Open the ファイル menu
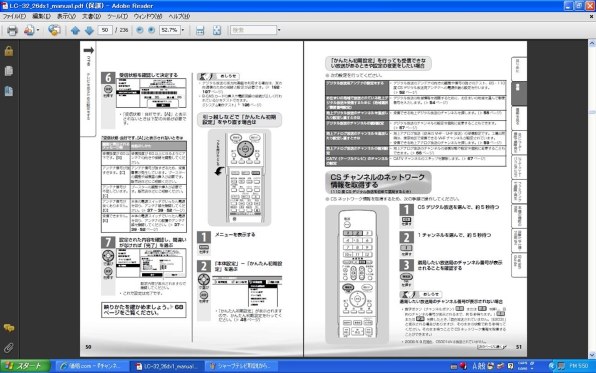This screenshot has height=373, width=596. coord(14,16)
